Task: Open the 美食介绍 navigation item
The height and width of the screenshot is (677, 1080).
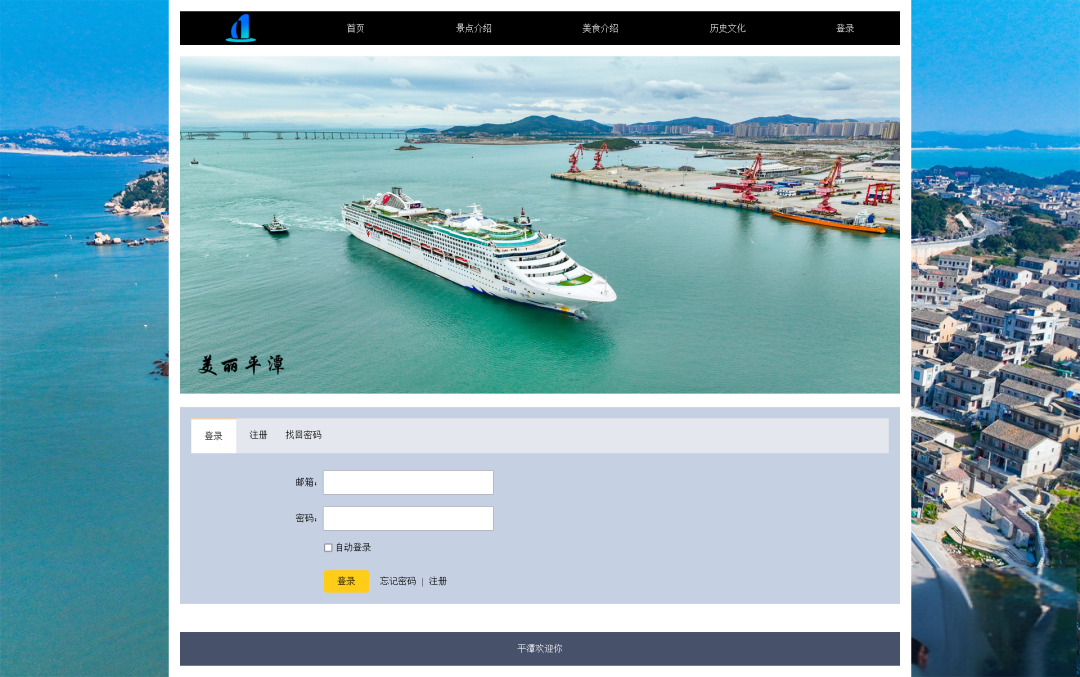Action: coord(600,28)
